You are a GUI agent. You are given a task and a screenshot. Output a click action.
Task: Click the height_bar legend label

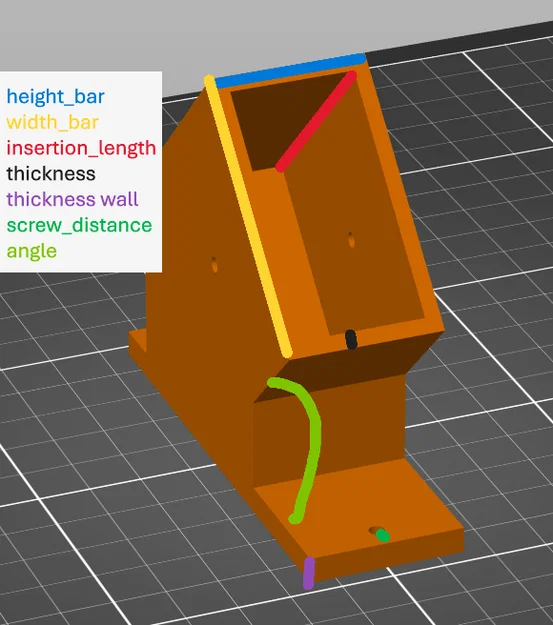[55, 96]
